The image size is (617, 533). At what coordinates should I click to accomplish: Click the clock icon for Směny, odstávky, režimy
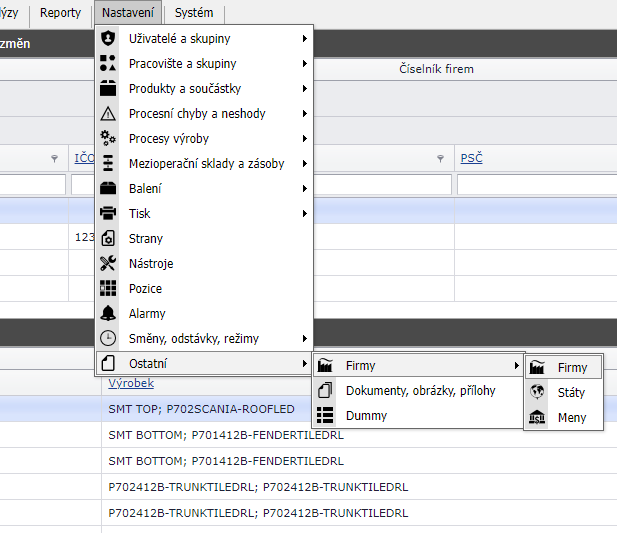[x=108, y=339]
